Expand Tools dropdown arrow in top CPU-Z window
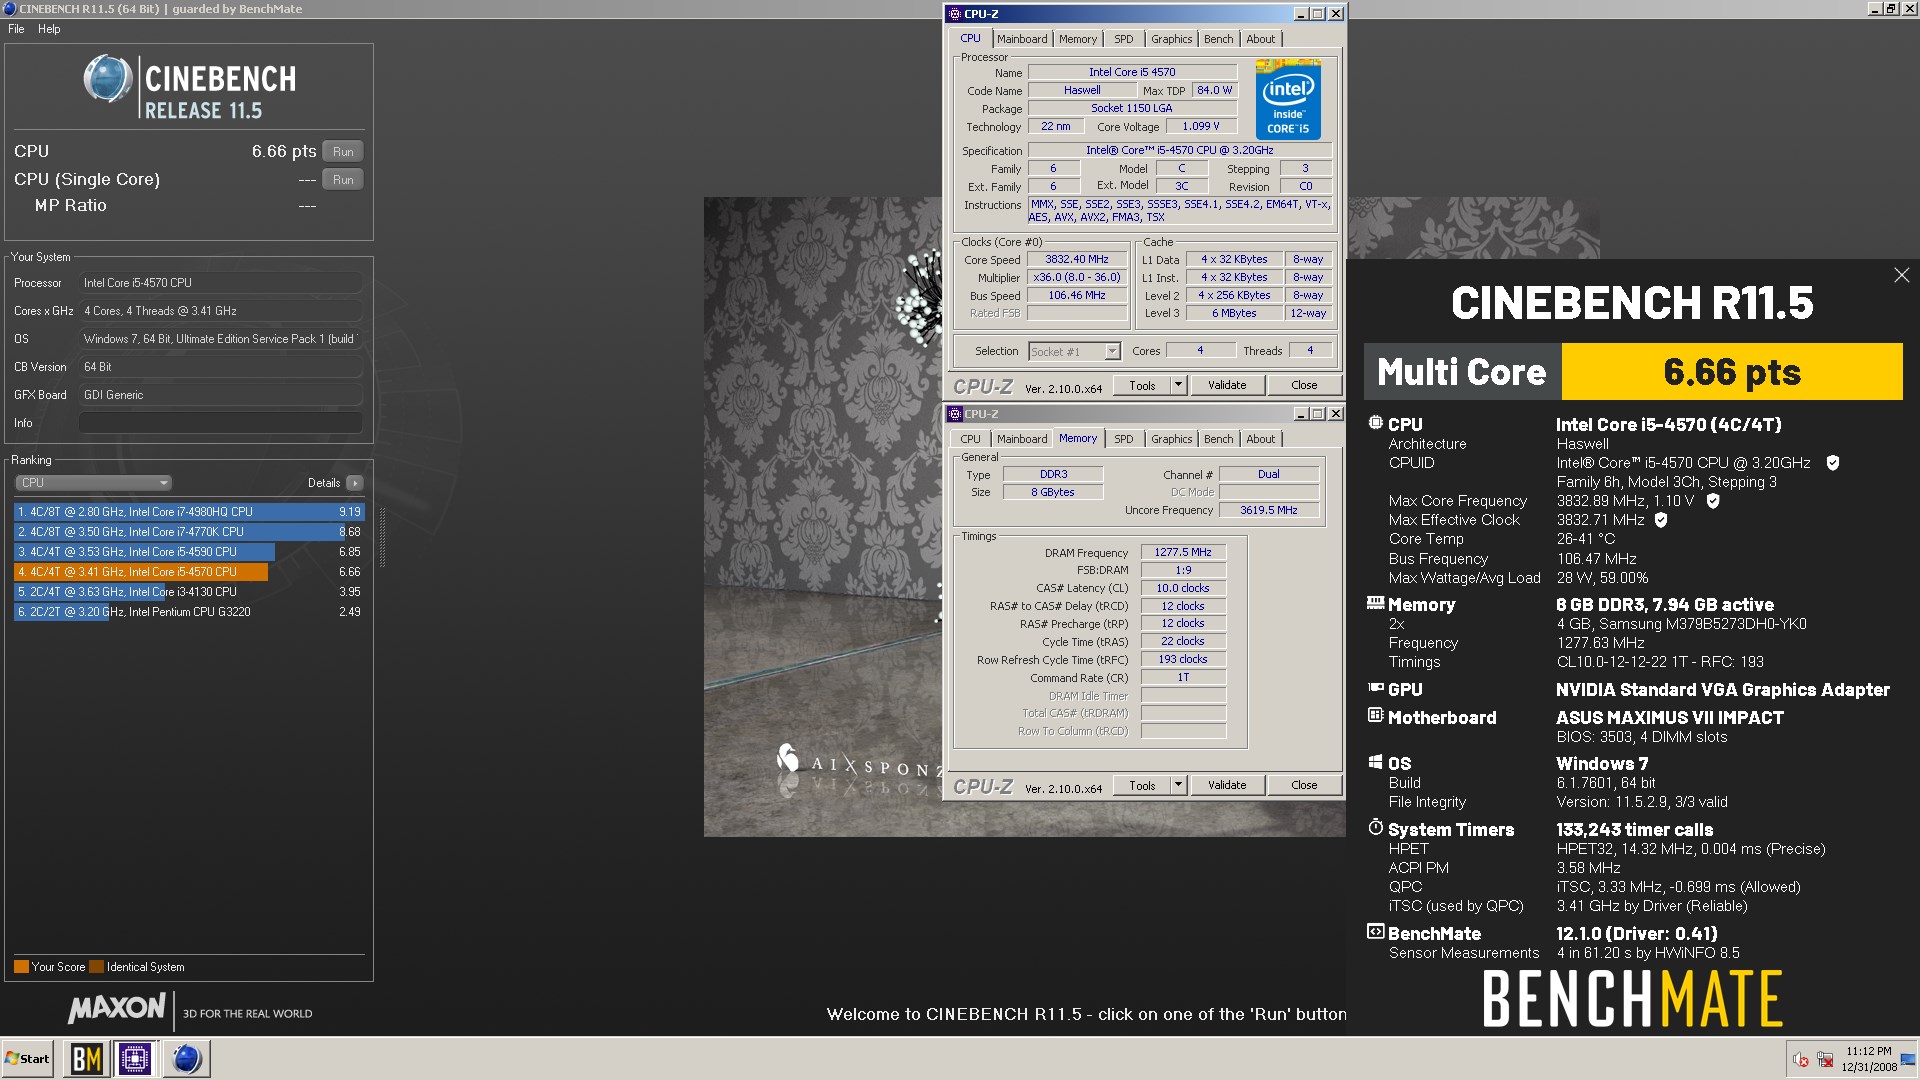Image resolution: width=1920 pixels, height=1080 pixels. point(1178,385)
